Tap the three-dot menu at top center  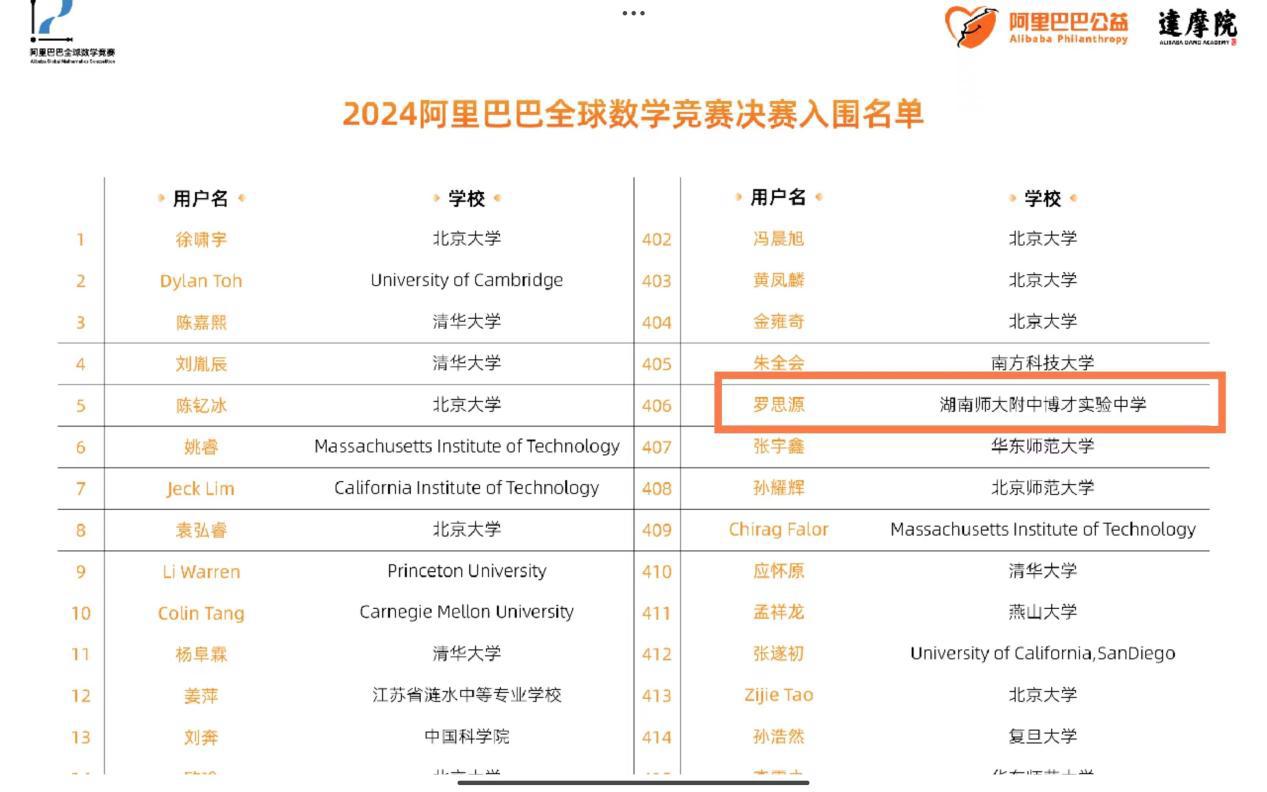tap(633, 13)
